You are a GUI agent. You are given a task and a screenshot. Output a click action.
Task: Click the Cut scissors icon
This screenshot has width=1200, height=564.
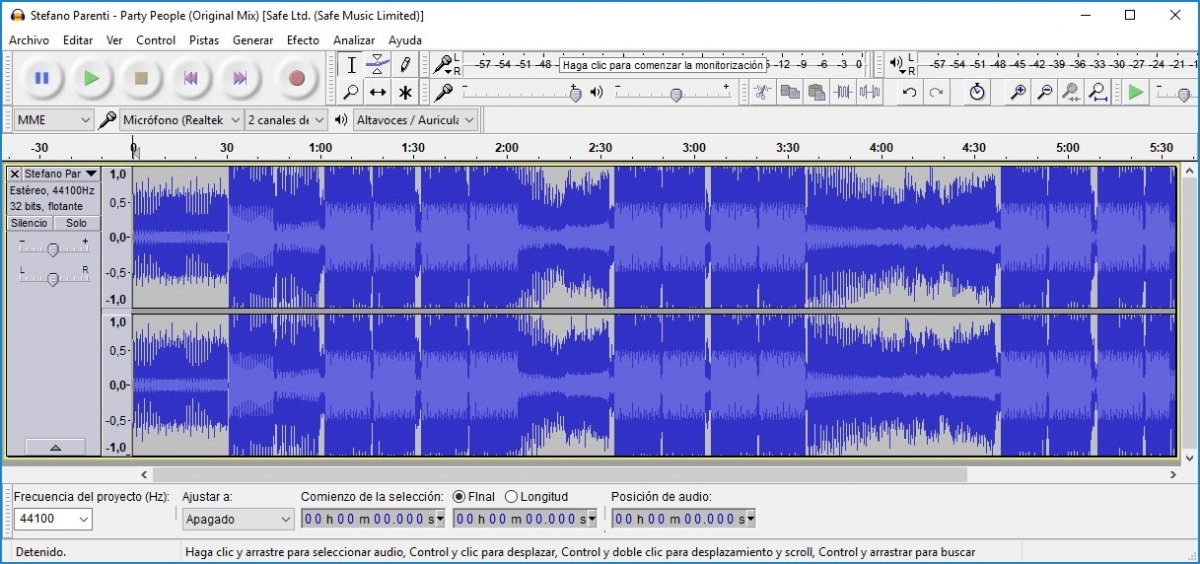click(x=761, y=92)
